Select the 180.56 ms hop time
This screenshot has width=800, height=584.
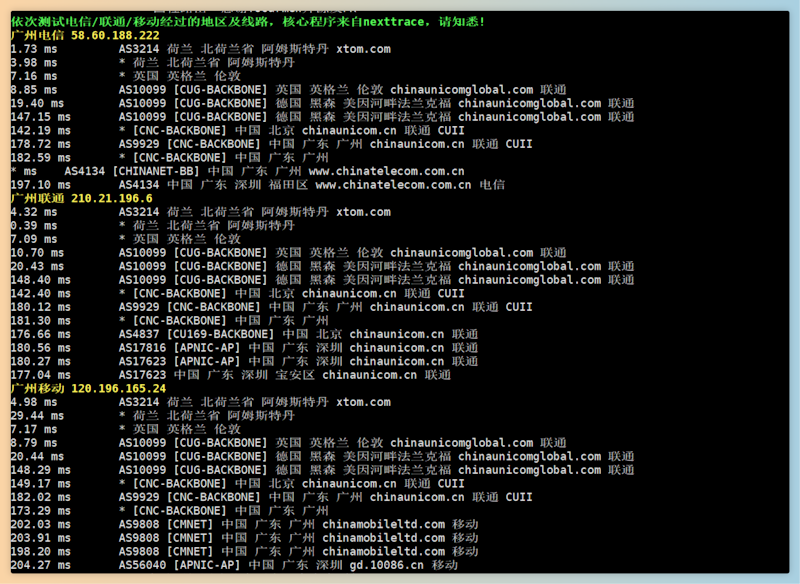tap(41, 348)
